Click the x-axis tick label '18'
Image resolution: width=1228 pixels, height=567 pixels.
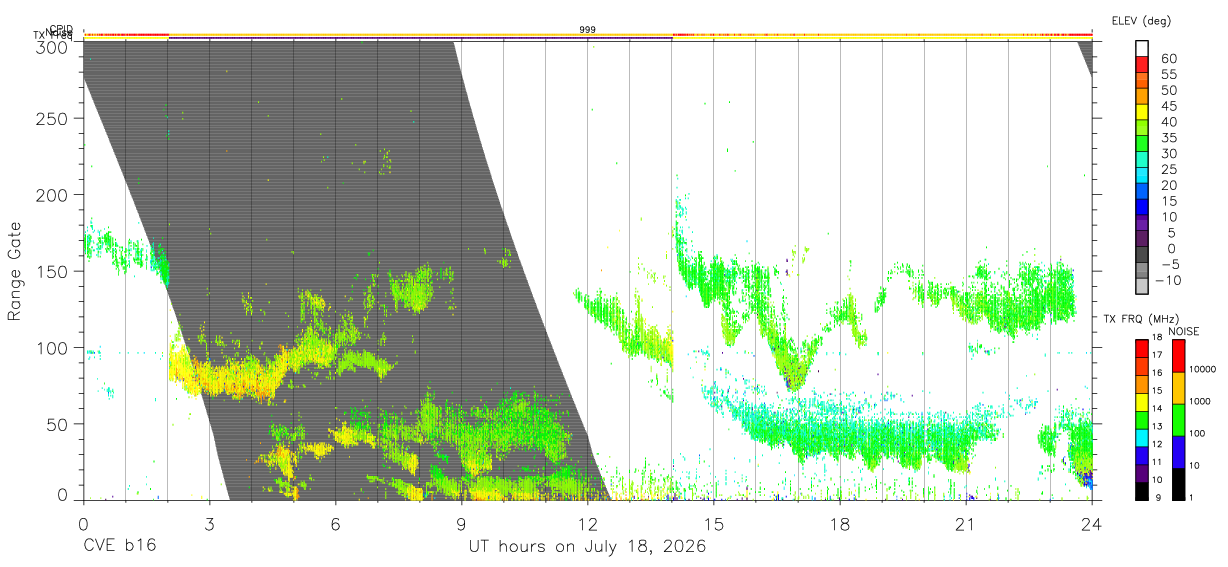point(840,524)
